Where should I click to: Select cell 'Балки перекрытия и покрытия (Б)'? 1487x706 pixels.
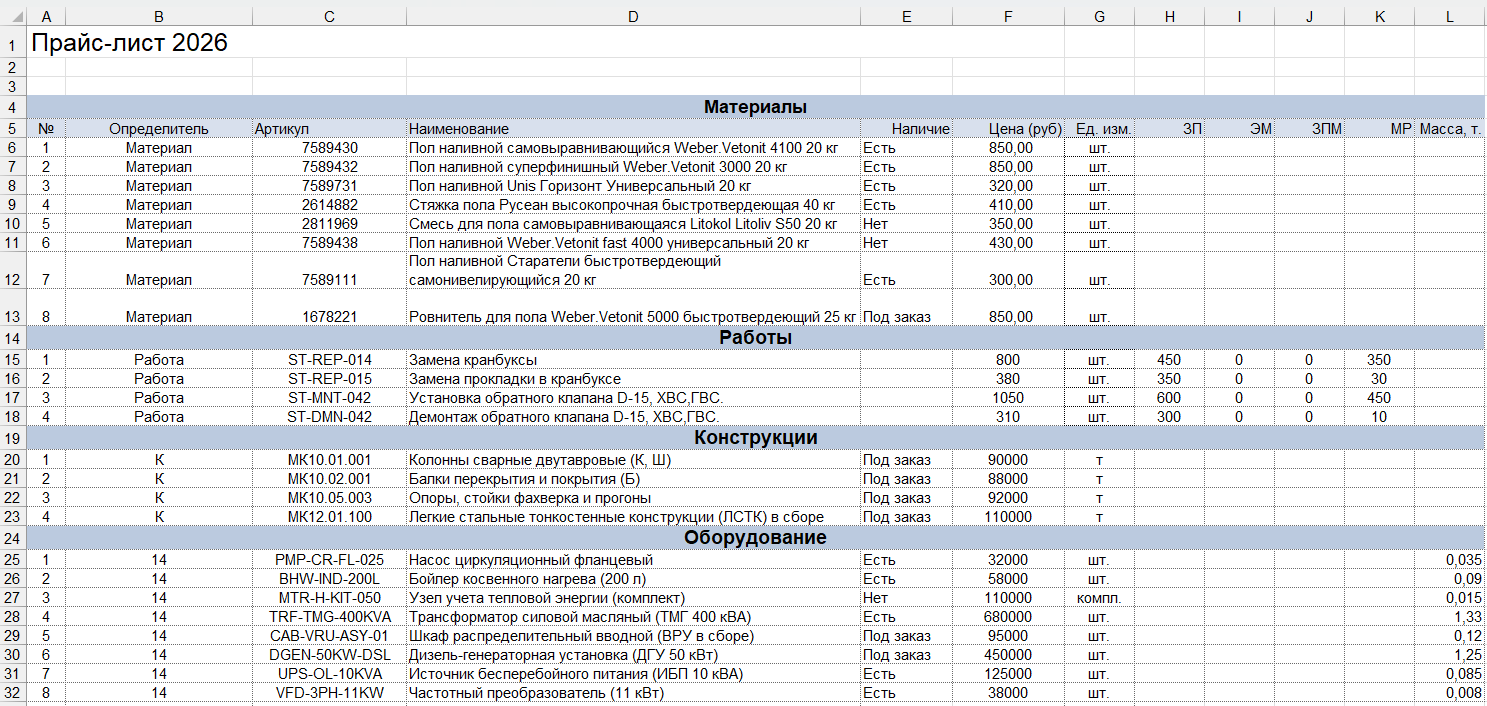coord(633,479)
